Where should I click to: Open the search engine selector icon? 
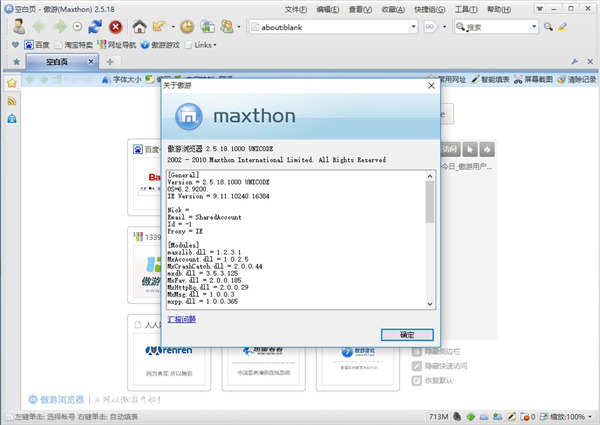pos(461,27)
